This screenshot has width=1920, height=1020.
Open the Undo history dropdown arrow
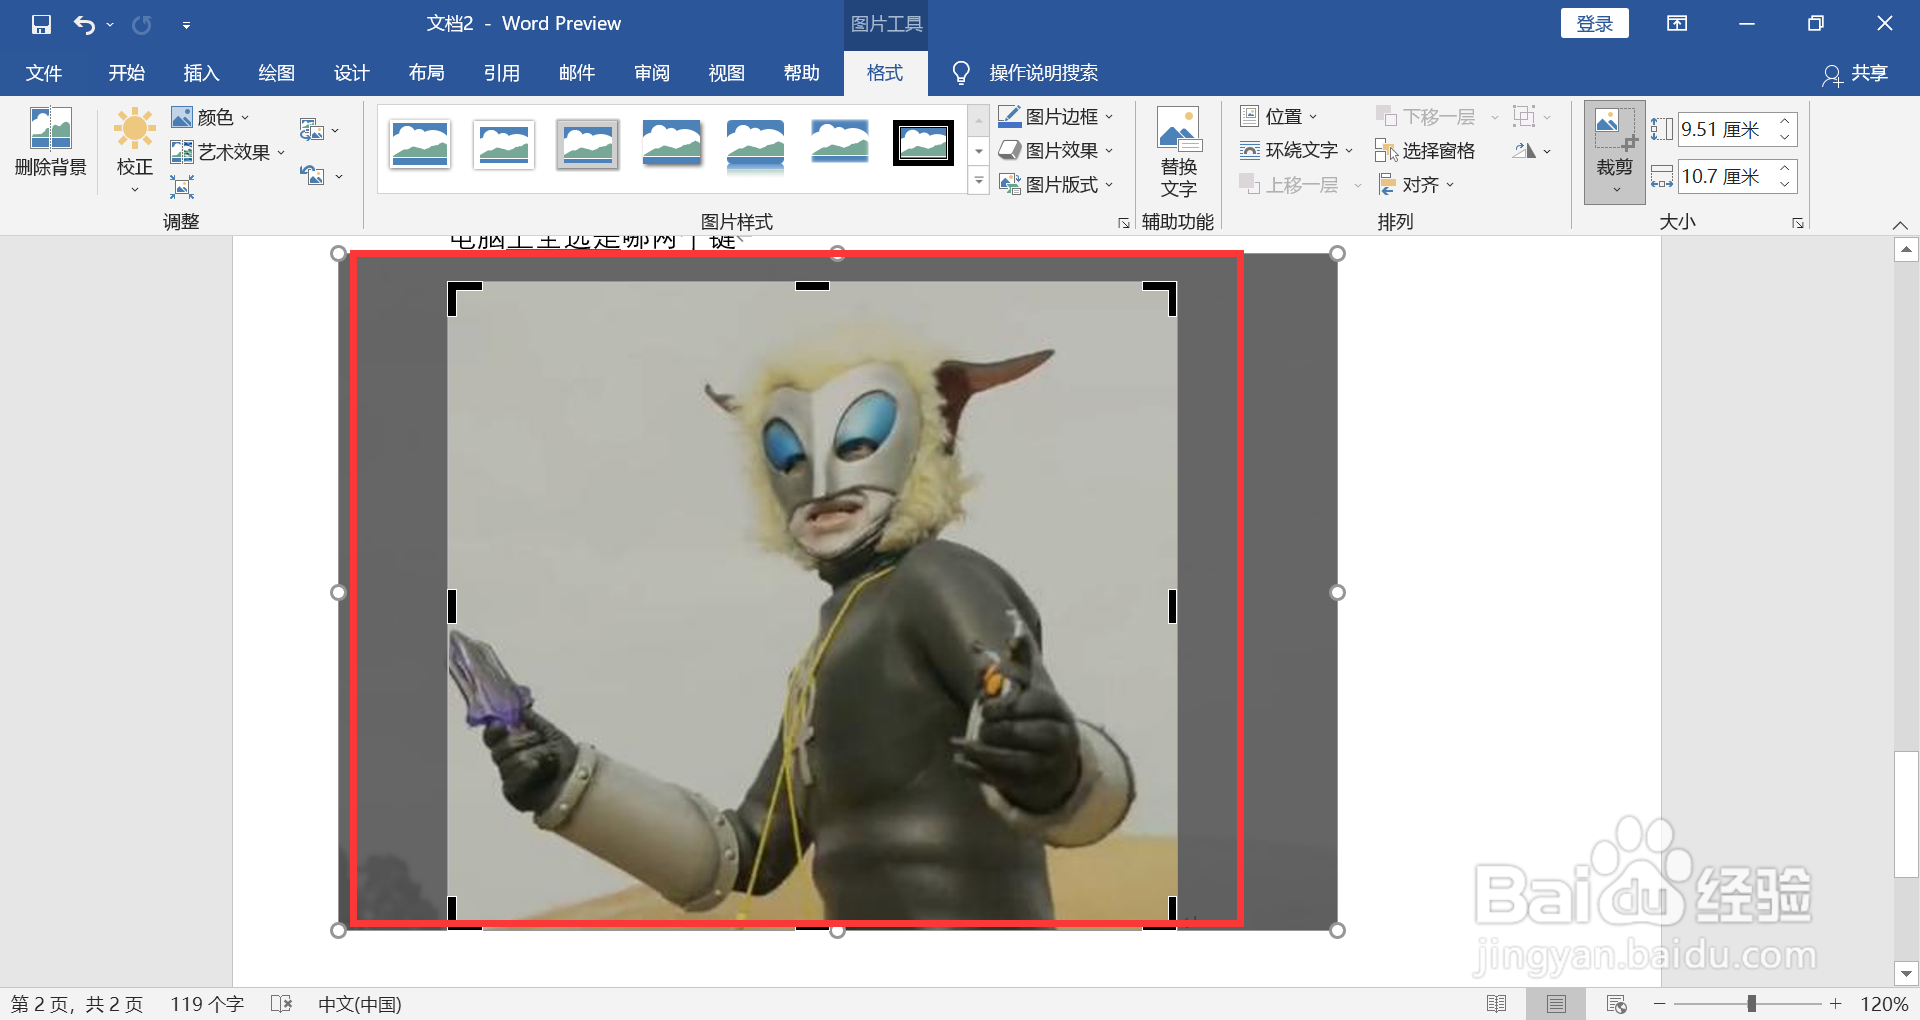coord(110,25)
